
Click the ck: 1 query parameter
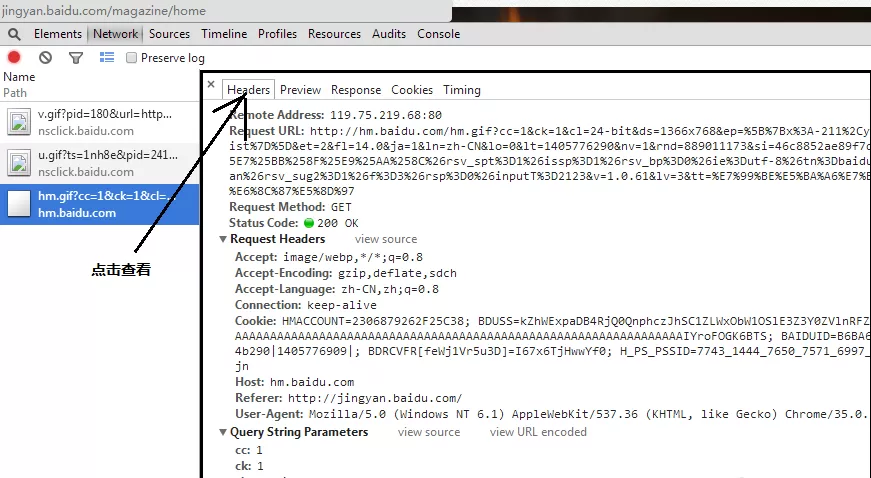coord(249,466)
